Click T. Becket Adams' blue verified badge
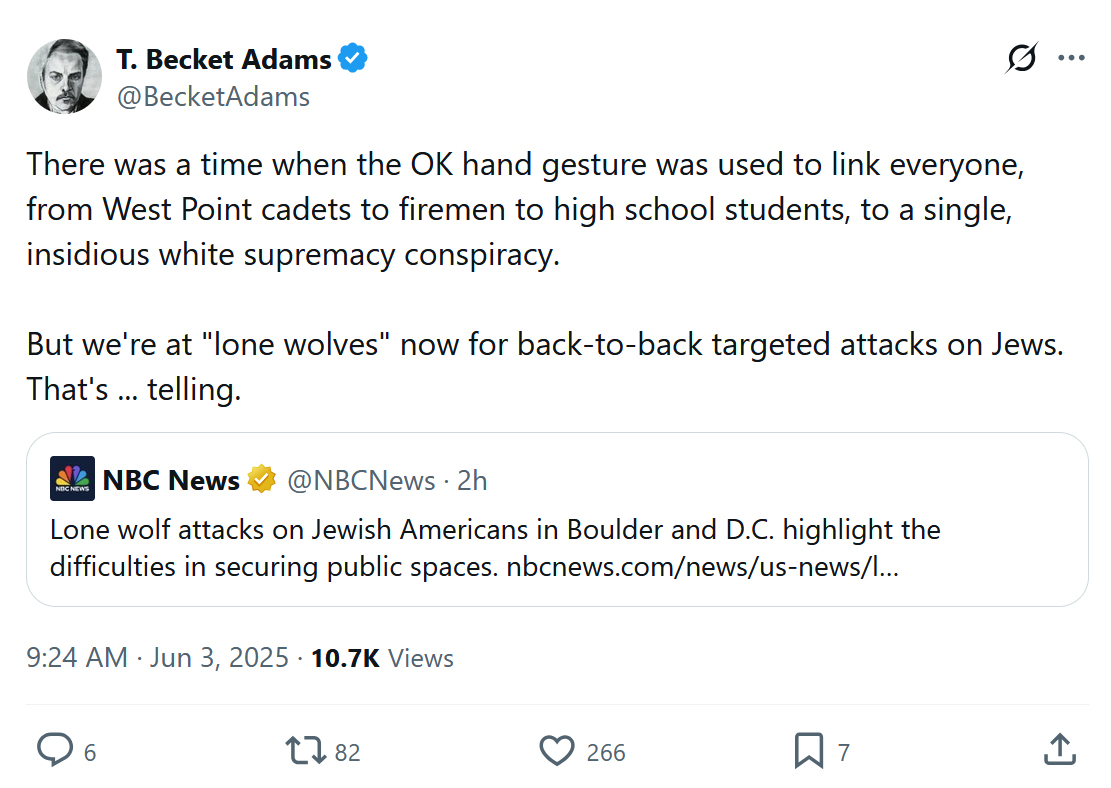The height and width of the screenshot is (788, 1111). (353, 59)
